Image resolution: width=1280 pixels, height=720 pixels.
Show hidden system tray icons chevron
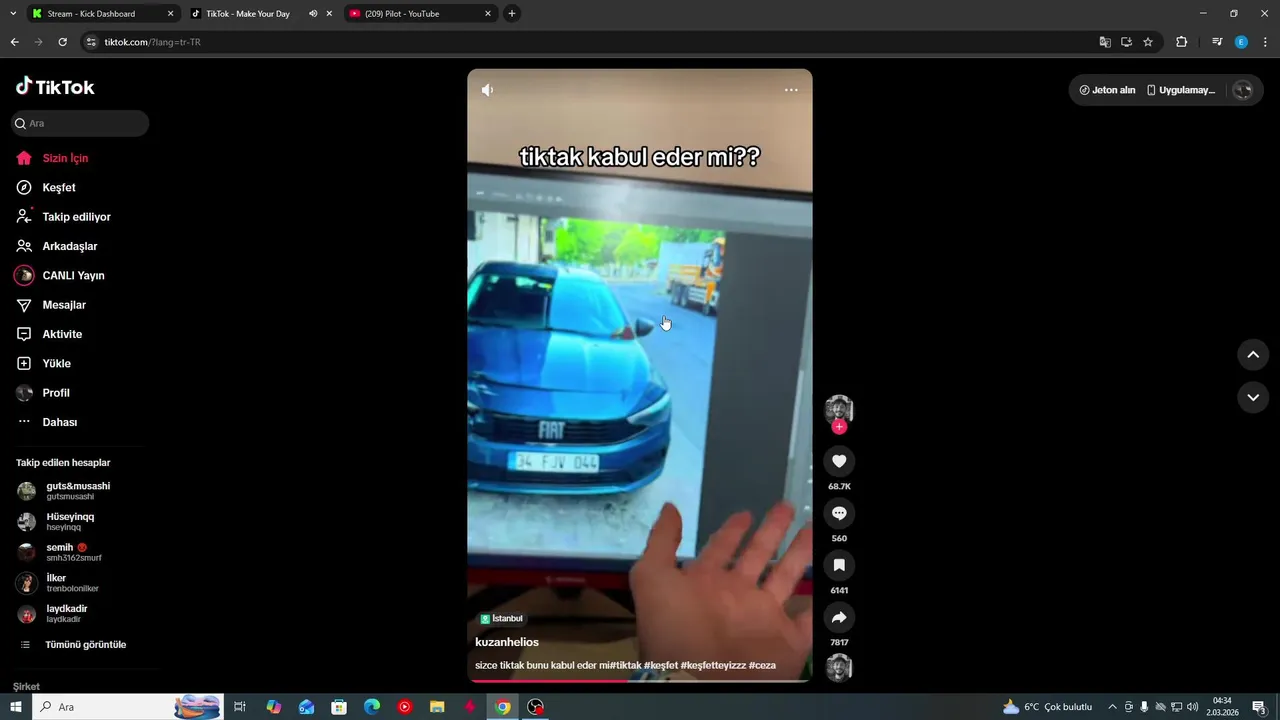(x=1112, y=707)
